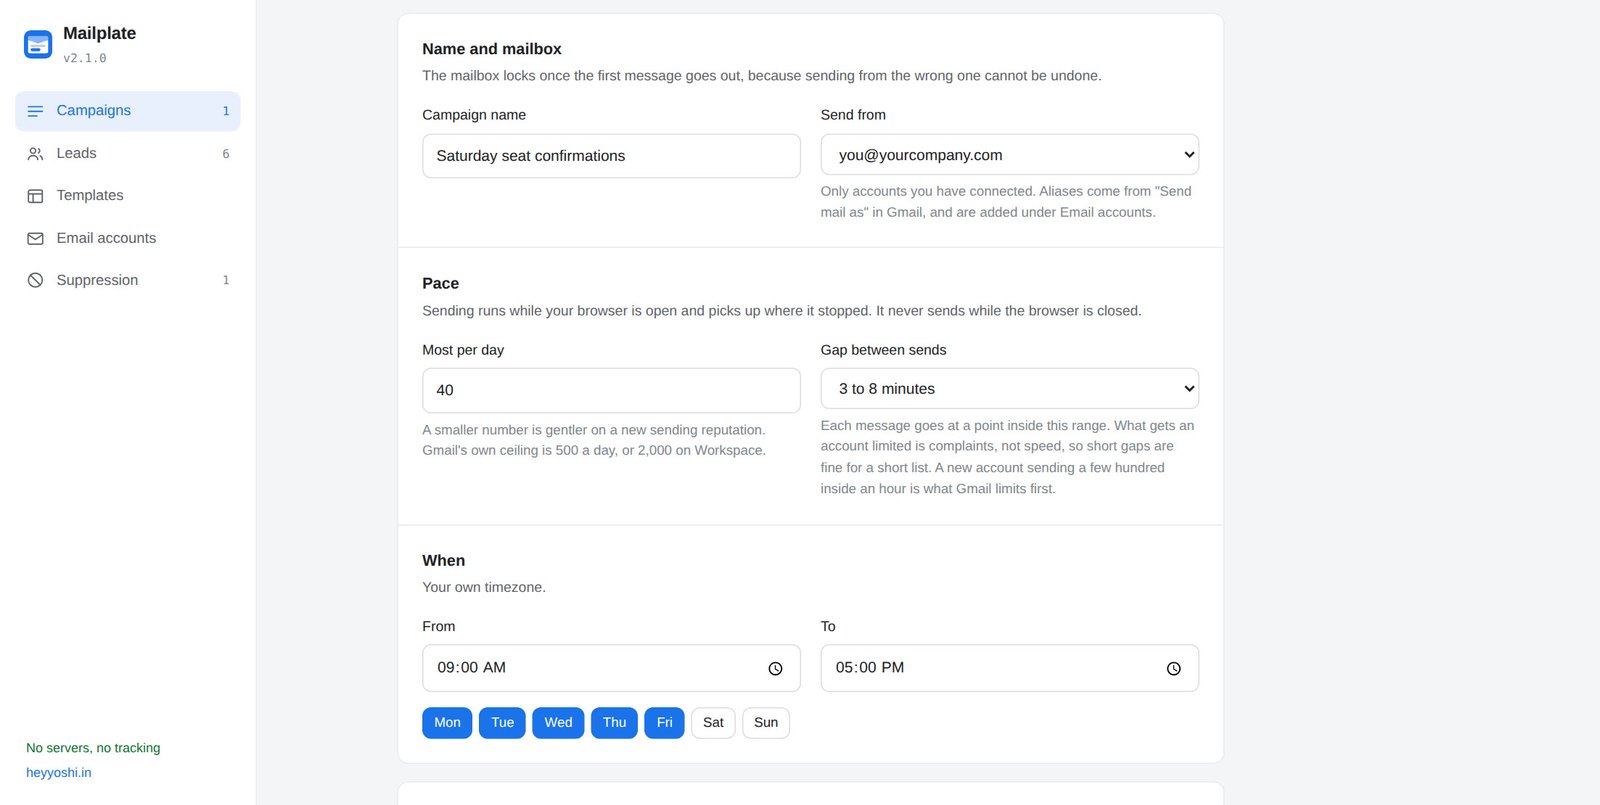The width and height of the screenshot is (1600, 805).
Task: Click the Leads count badge 6
Action: coord(226,154)
